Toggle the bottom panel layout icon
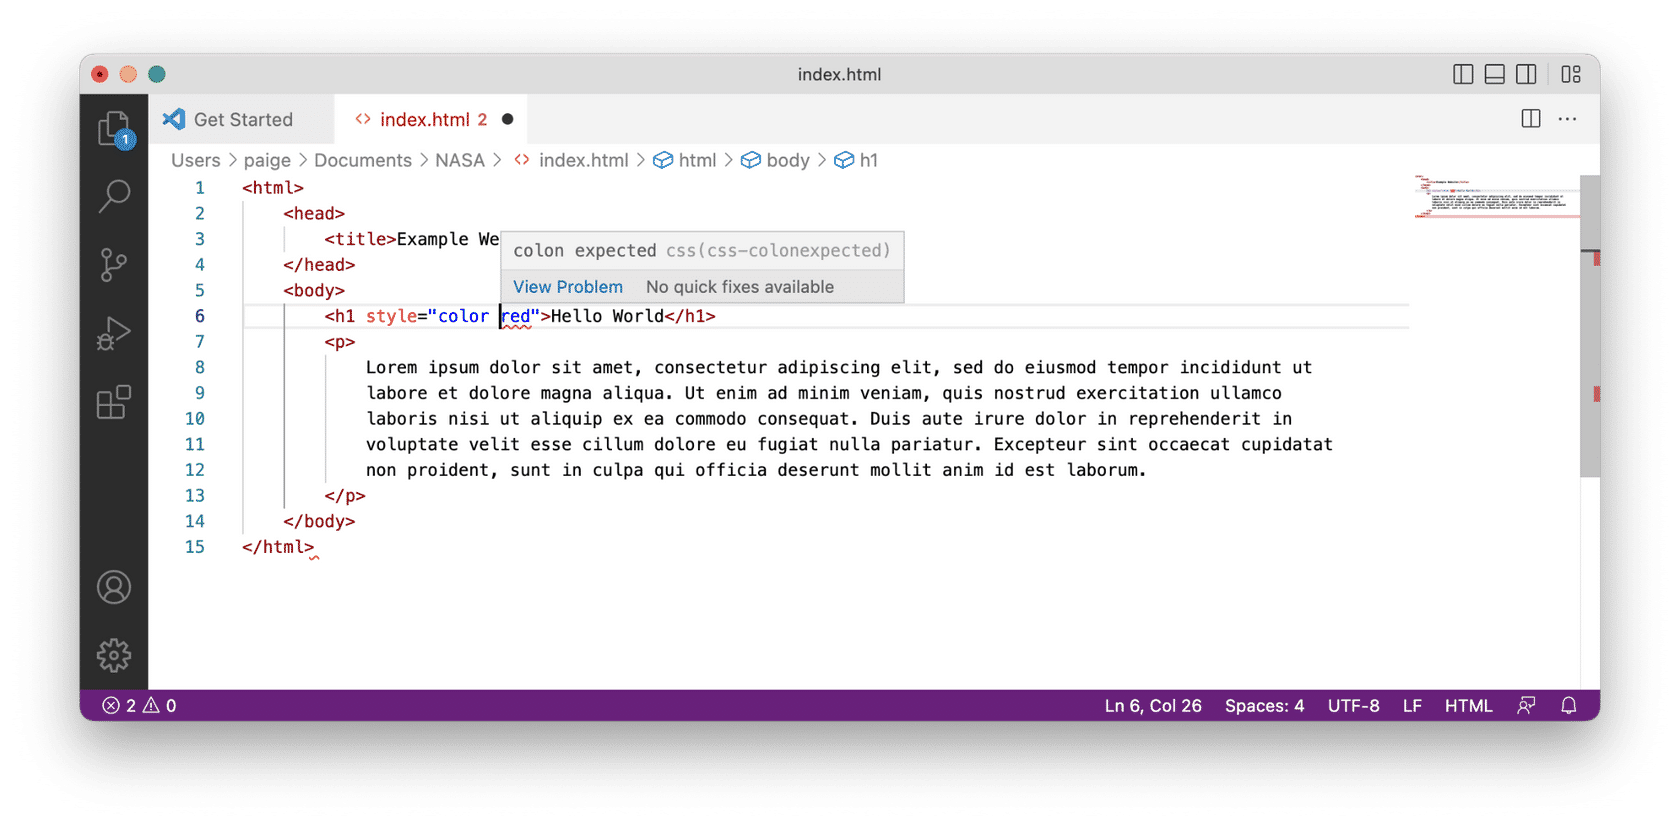The width and height of the screenshot is (1680, 826). (1495, 74)
